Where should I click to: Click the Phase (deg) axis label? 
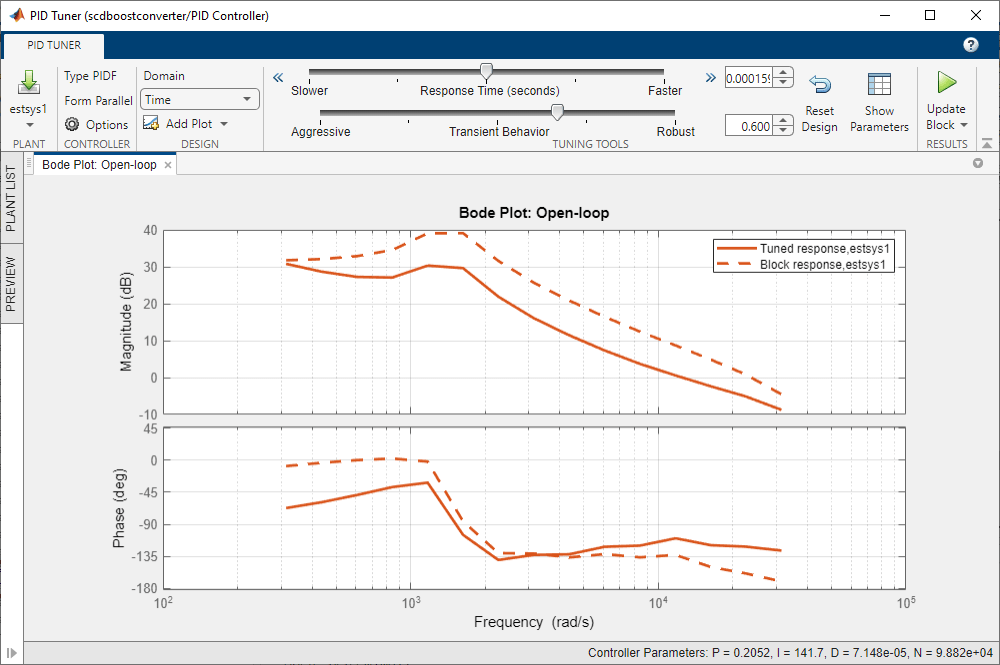point(119,509)
